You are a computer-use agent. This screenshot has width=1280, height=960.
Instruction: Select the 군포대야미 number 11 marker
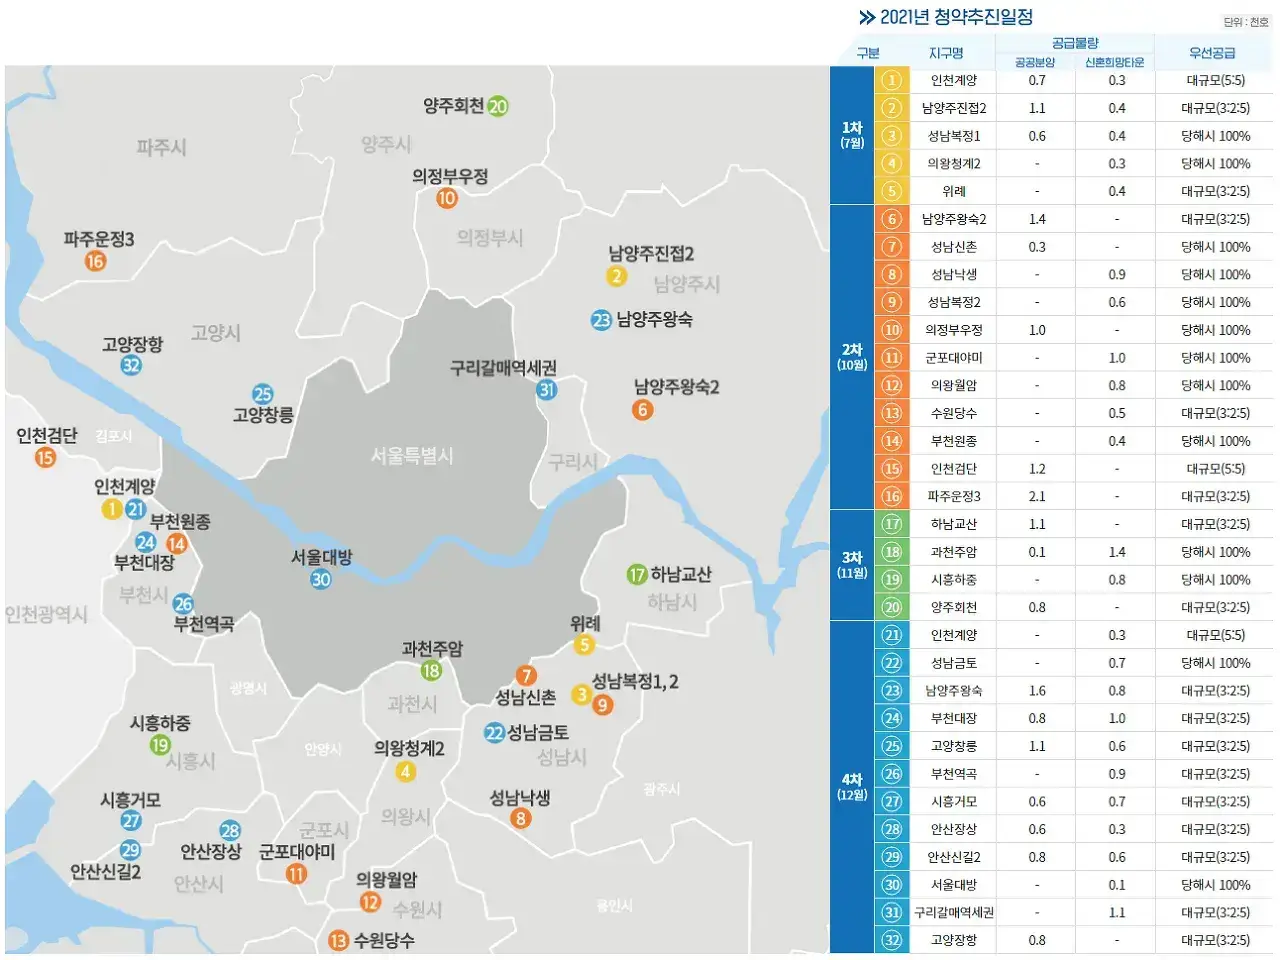295,872
